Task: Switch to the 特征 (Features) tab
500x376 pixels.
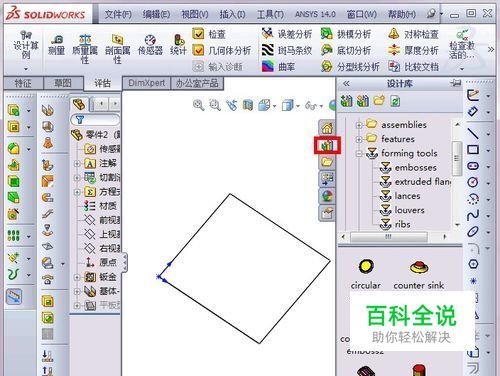Action: point(23,83)
